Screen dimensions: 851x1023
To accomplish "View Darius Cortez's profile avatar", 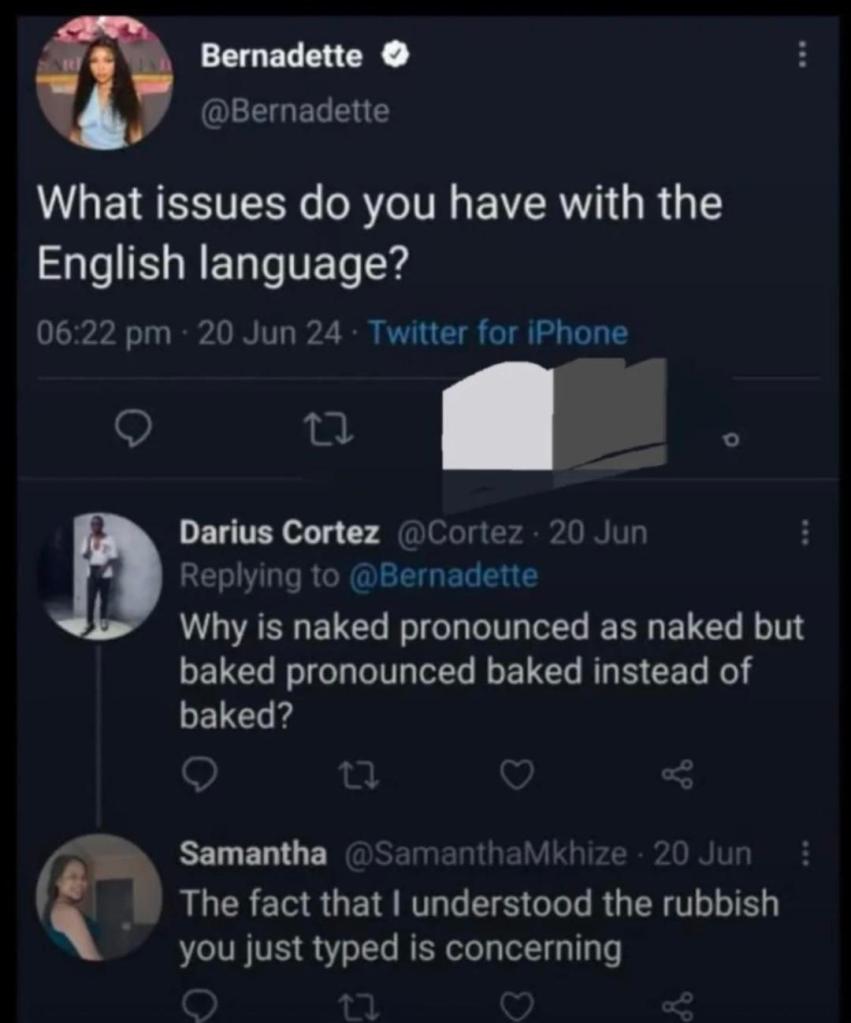I will pyautogui.click(x=98, y=575).
